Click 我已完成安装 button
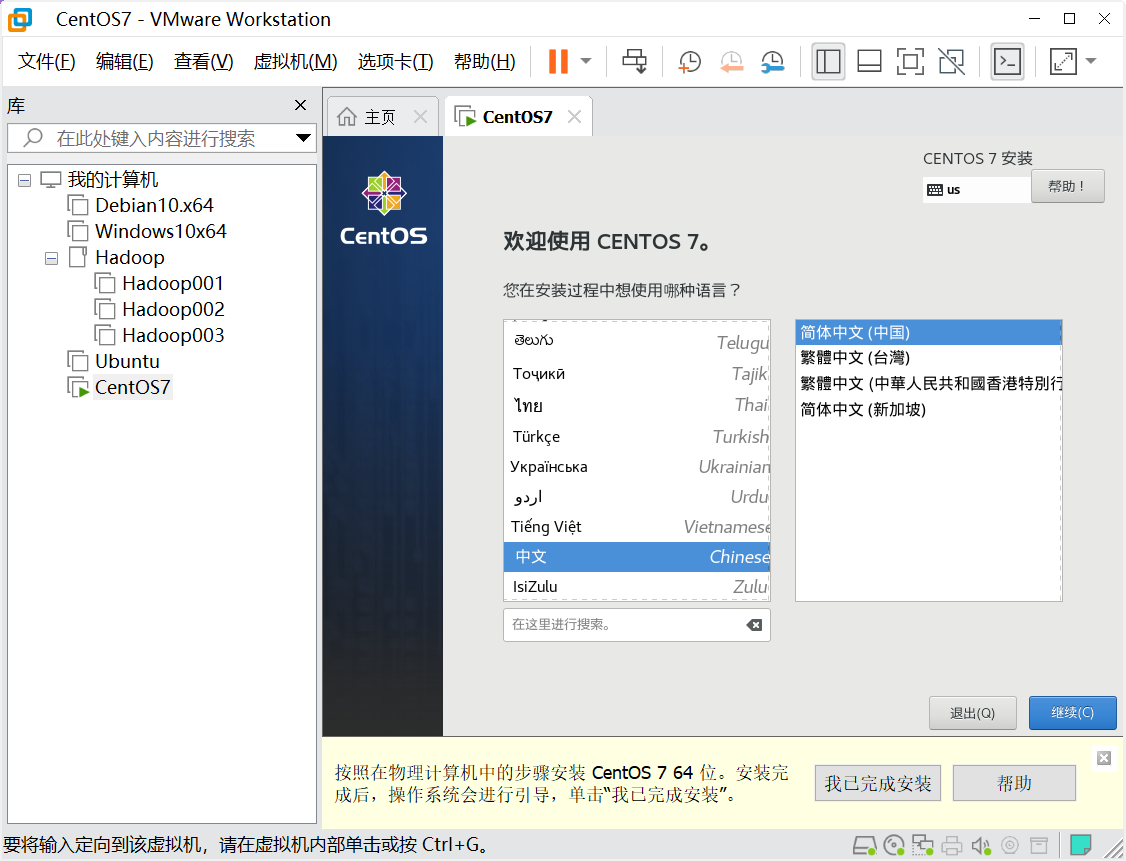Screen dimensions: 1126x861 878,783
